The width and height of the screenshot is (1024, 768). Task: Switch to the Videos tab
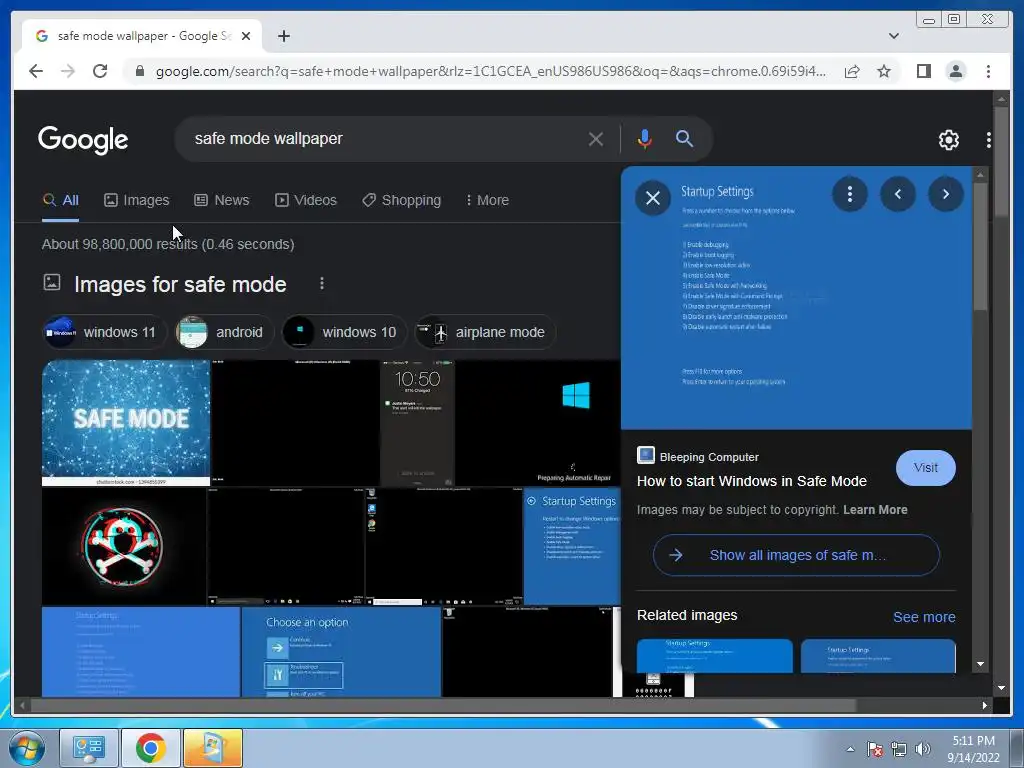pos(306,200)
